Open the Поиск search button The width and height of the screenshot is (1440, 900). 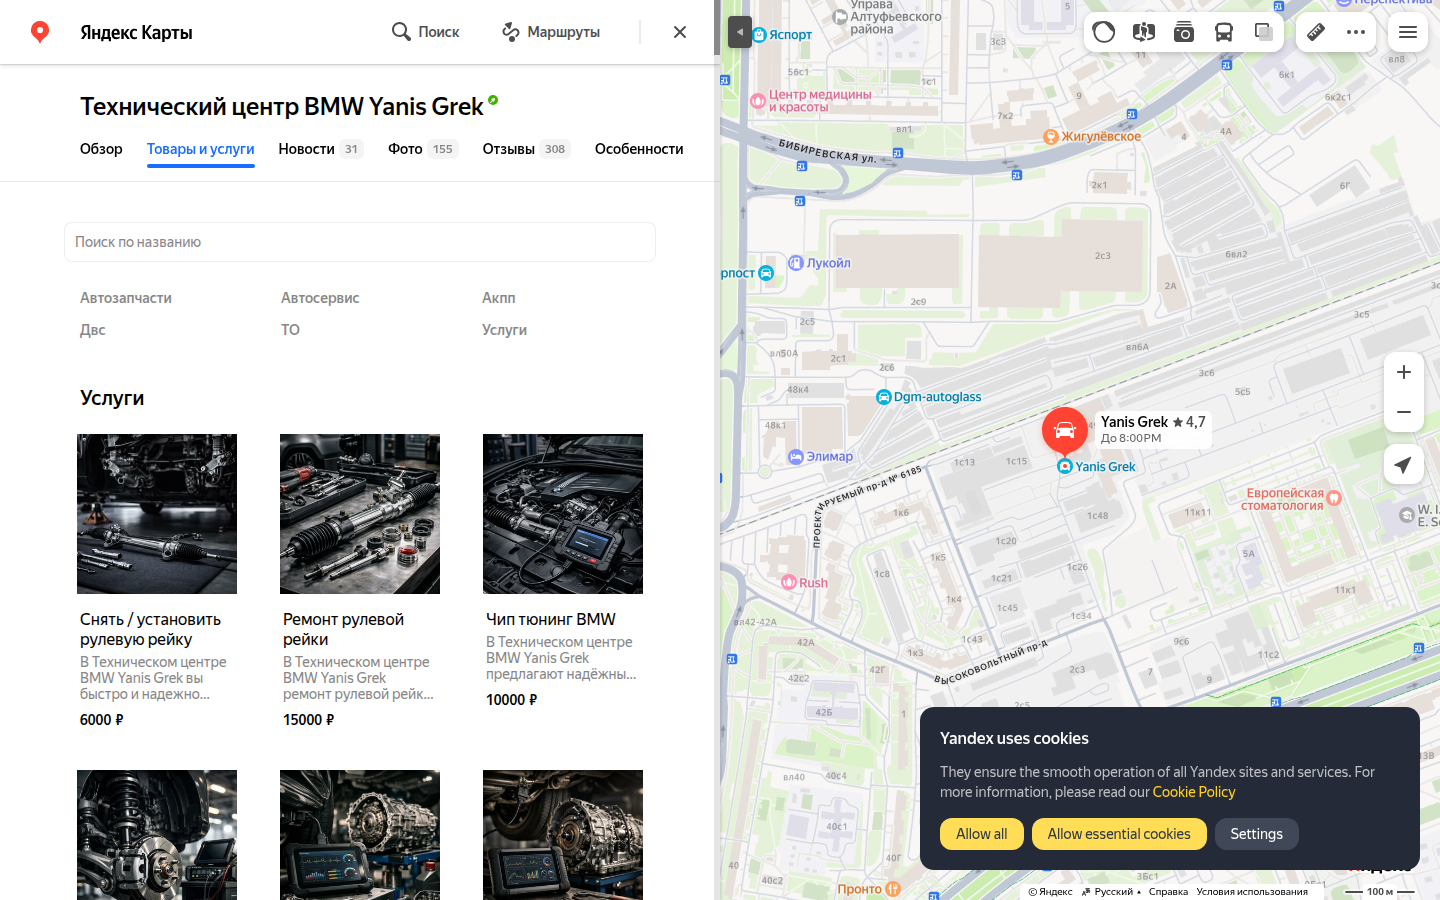pyautogui.click(x=425, y=32)
